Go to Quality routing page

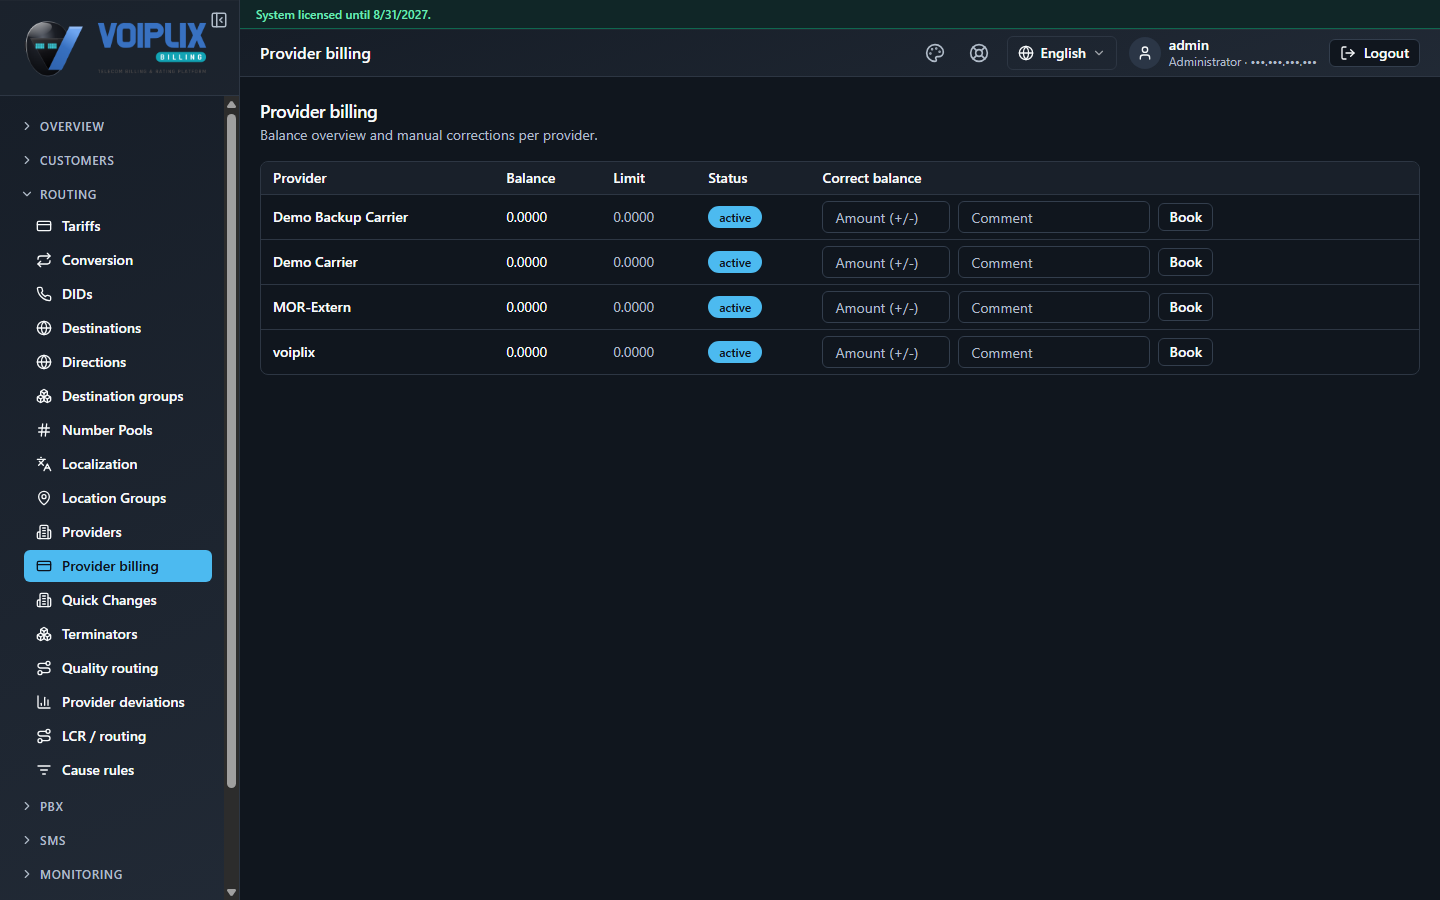[x=118, y=668]
